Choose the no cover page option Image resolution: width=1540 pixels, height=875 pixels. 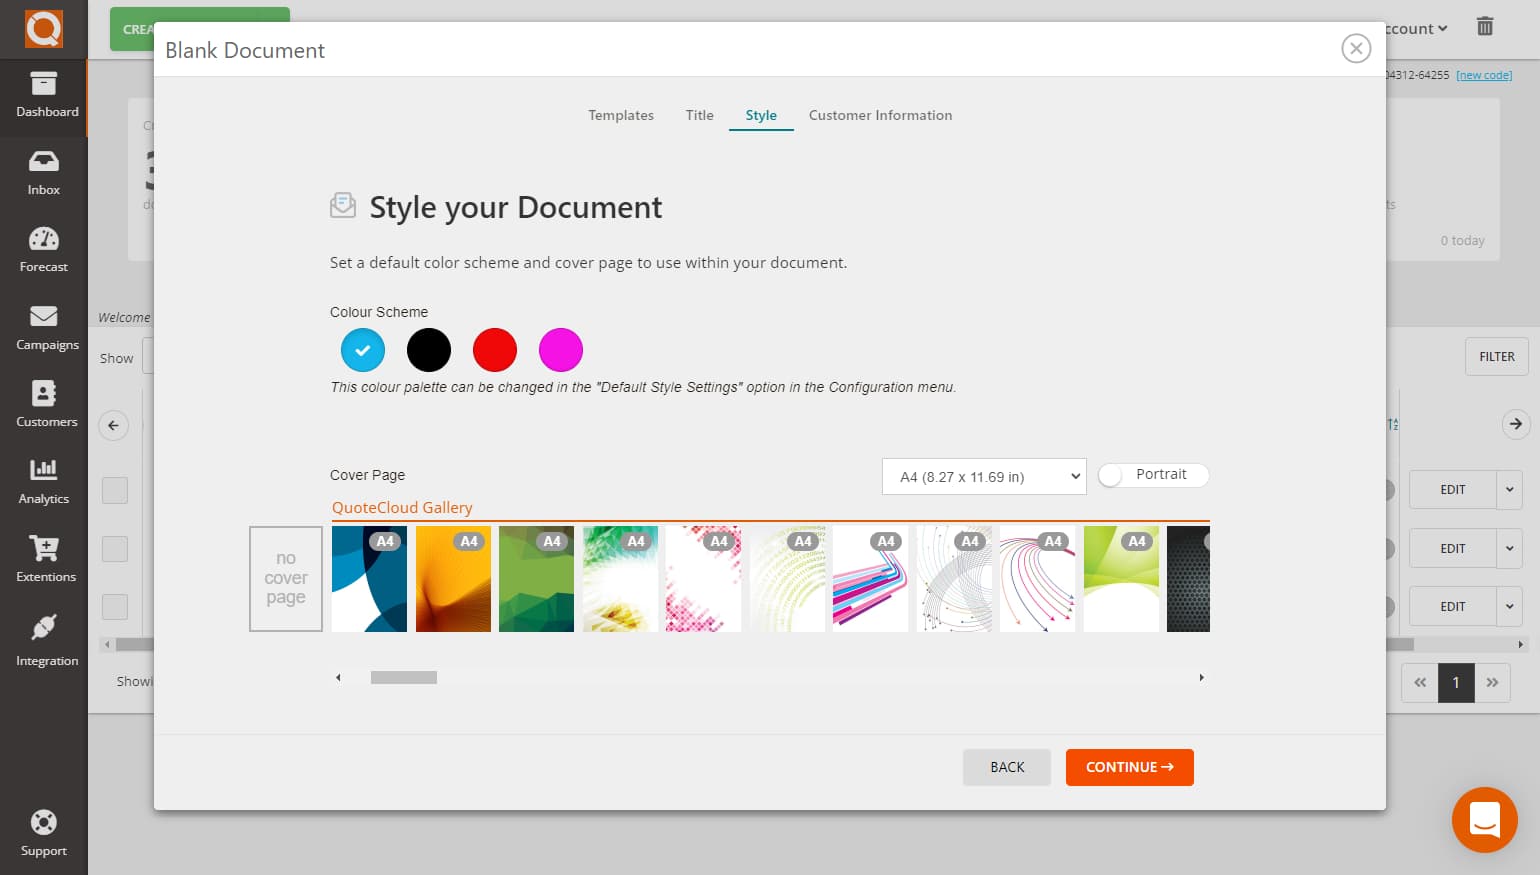coord(285,579)
